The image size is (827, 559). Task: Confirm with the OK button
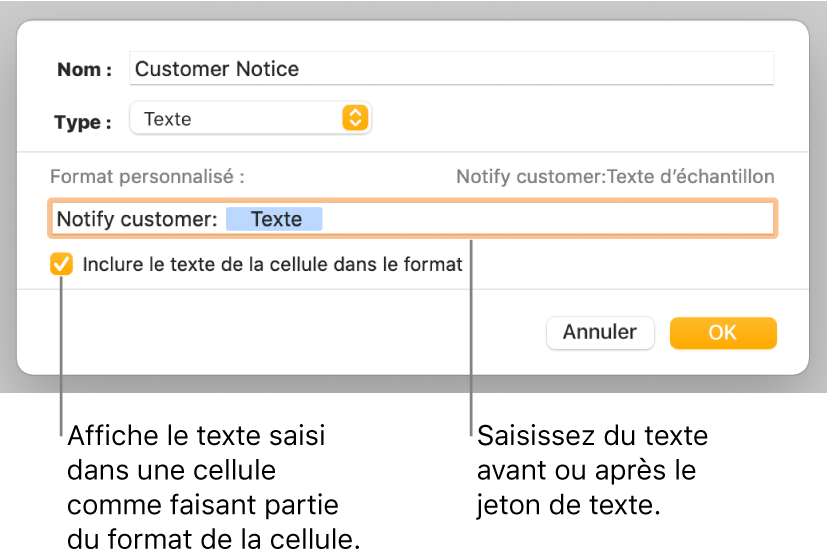[x=723, y=333]
